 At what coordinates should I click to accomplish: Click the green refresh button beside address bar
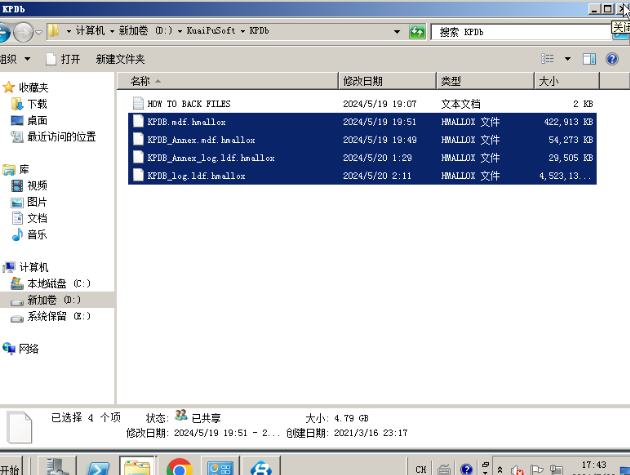tap(418, 32)
